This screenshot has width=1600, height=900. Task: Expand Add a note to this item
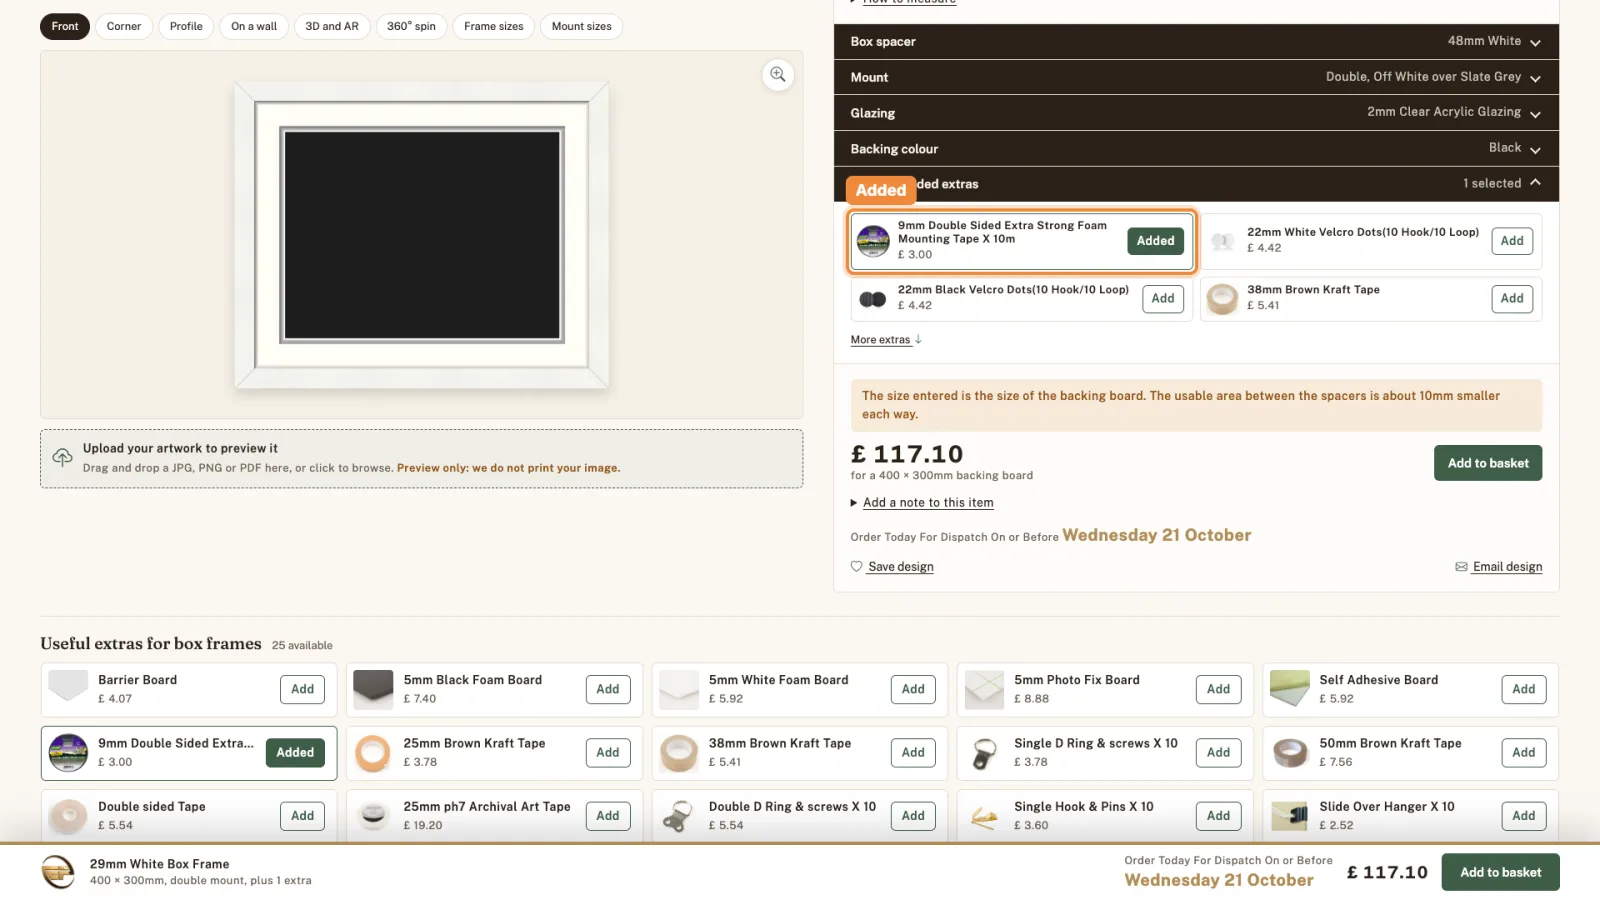click(922, 503)
